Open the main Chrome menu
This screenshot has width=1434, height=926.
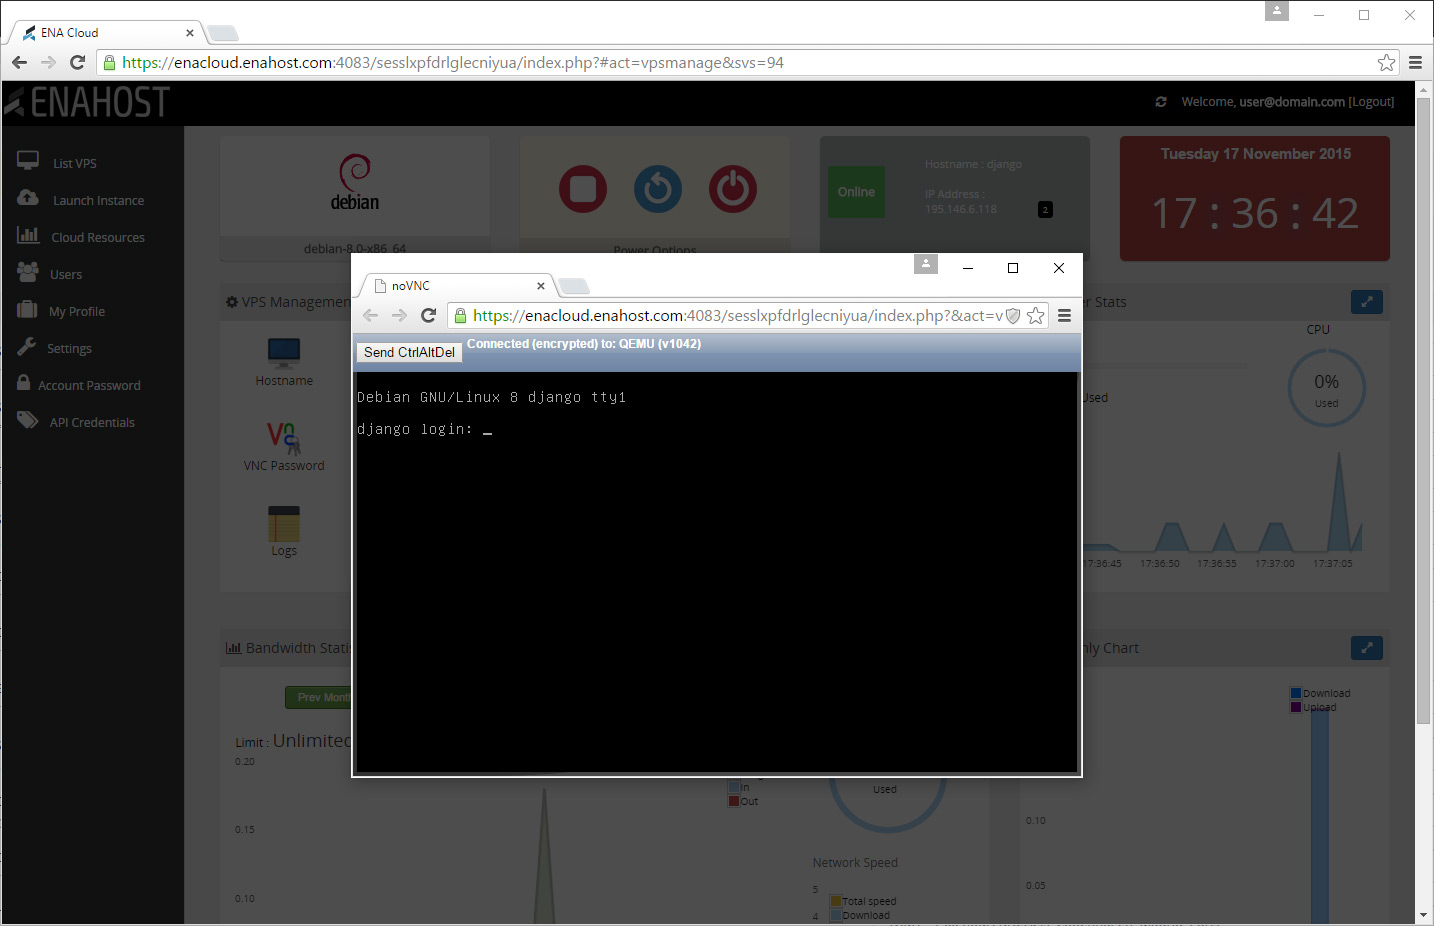[1415, 62]
